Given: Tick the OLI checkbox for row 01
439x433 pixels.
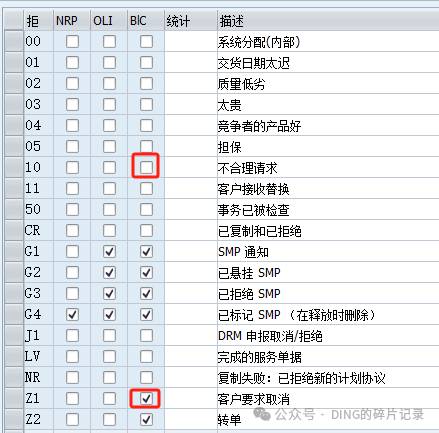Looking at the screenshot, I should click(109, 63).
